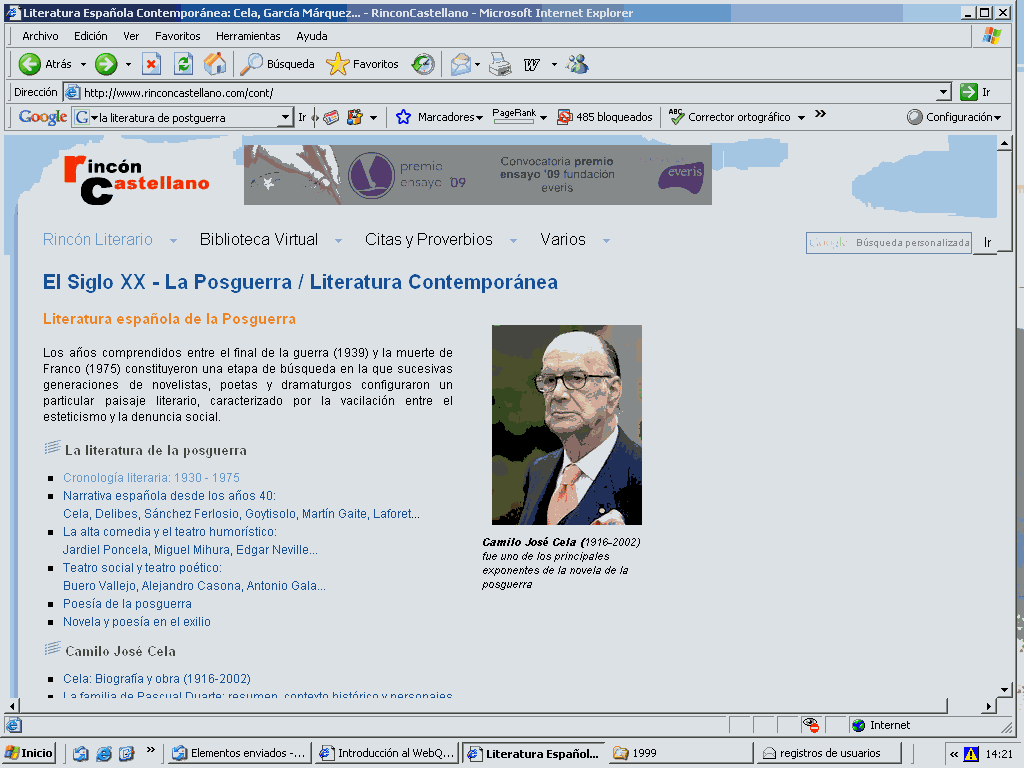Expand the Rincón Literario menu arrow

point(173,240)
